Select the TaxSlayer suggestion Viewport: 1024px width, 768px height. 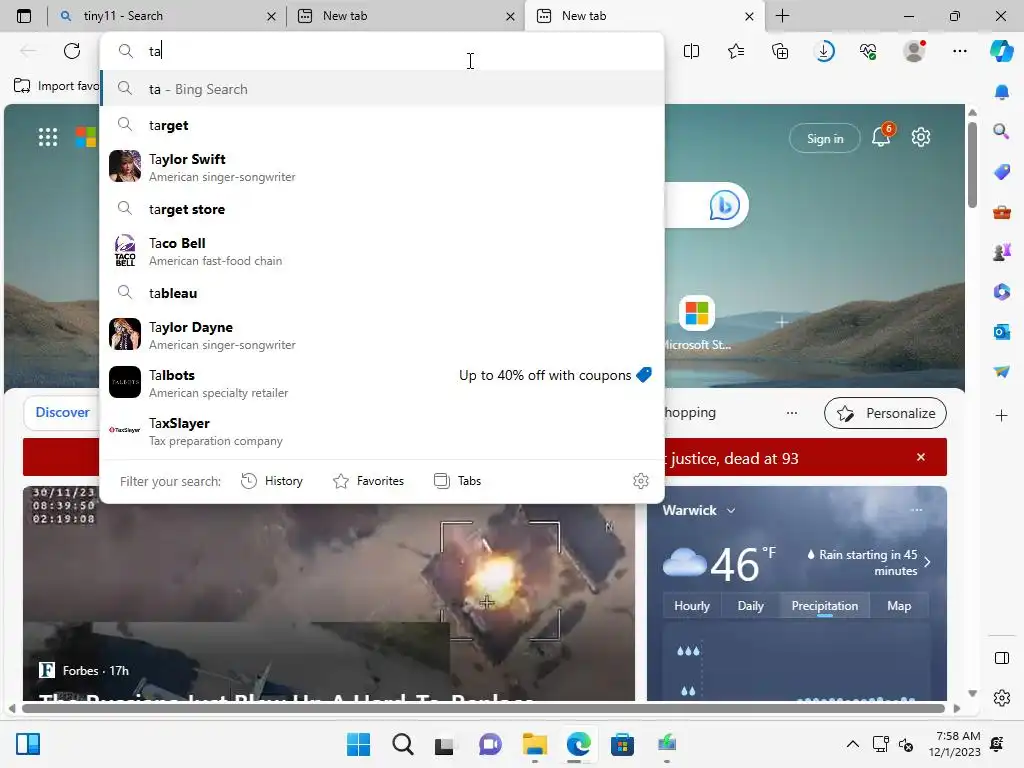[x=382, y=431]
